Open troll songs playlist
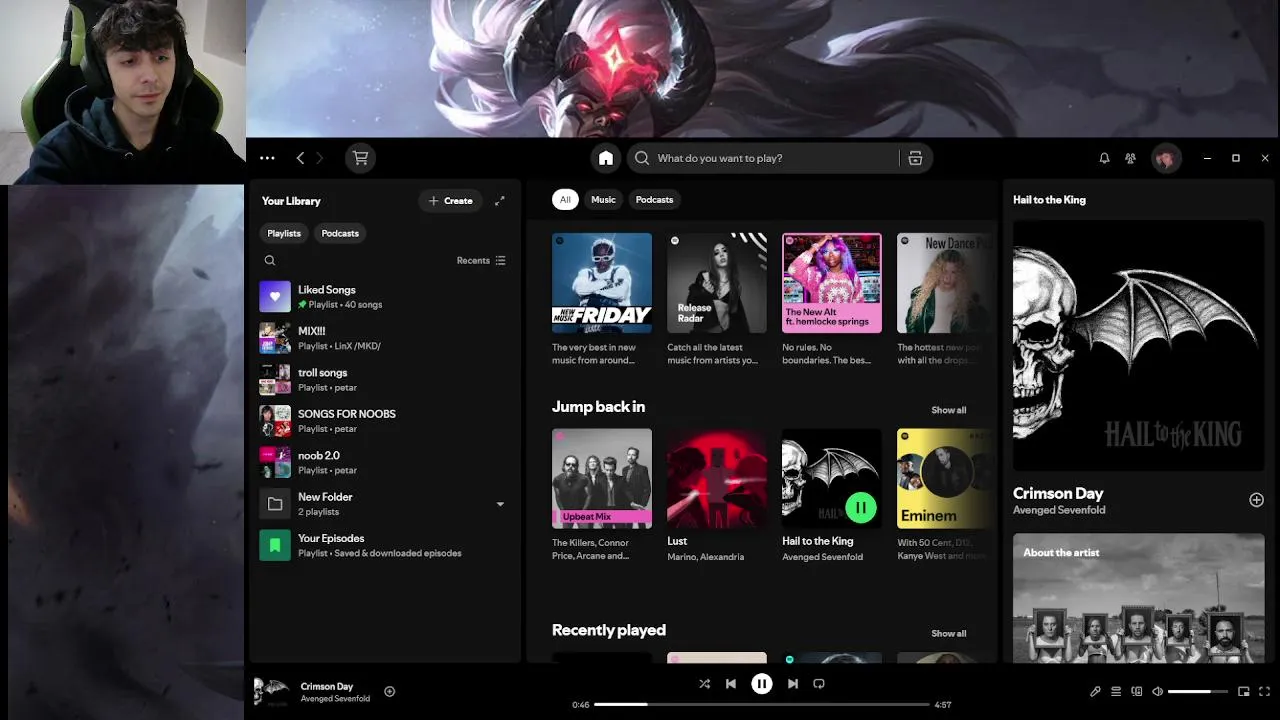The height and width of the screenshot is (720, 1280). [385, 380]
